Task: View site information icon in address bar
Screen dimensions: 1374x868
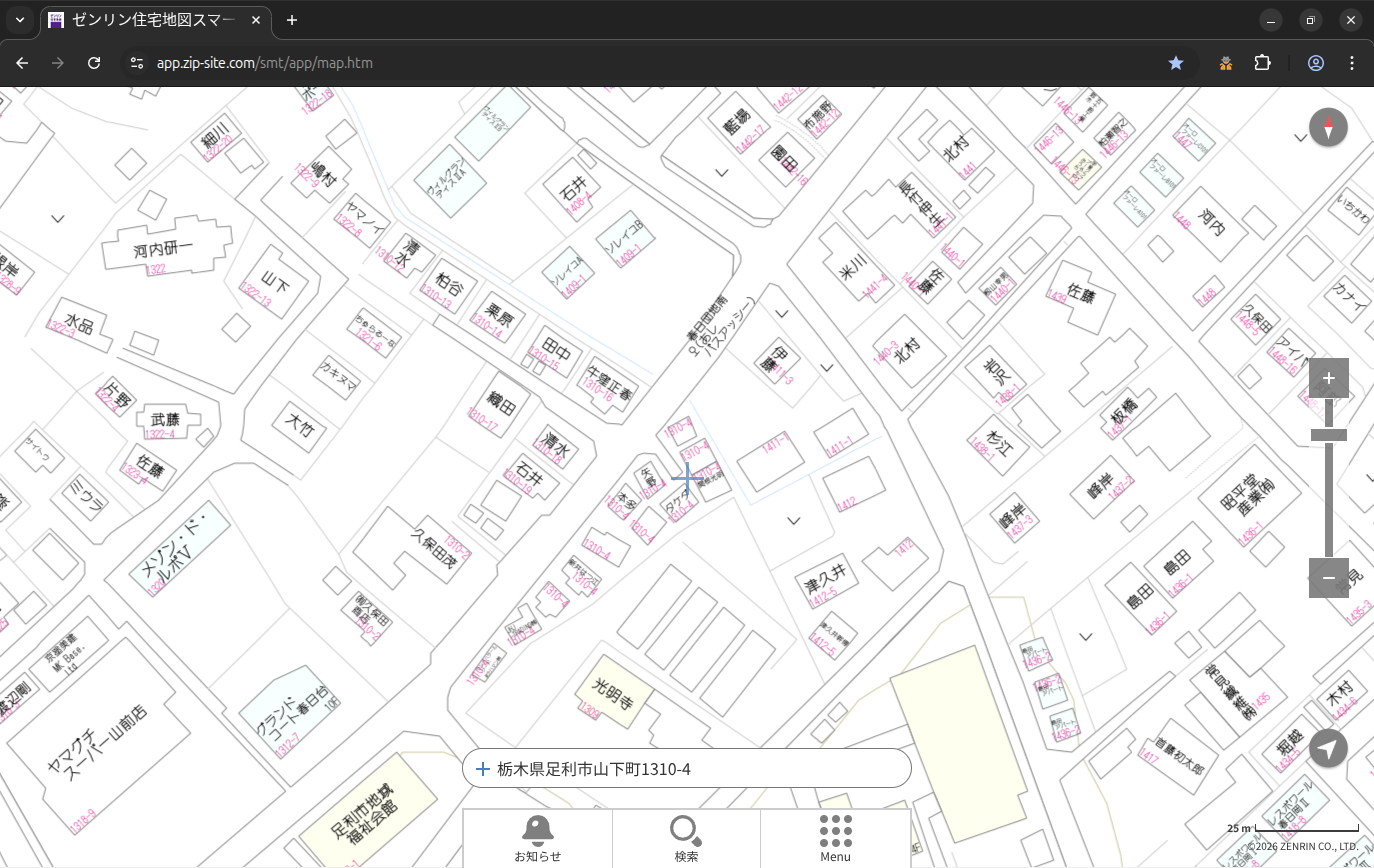Action: pyautogui.click(x=136, y=63)
